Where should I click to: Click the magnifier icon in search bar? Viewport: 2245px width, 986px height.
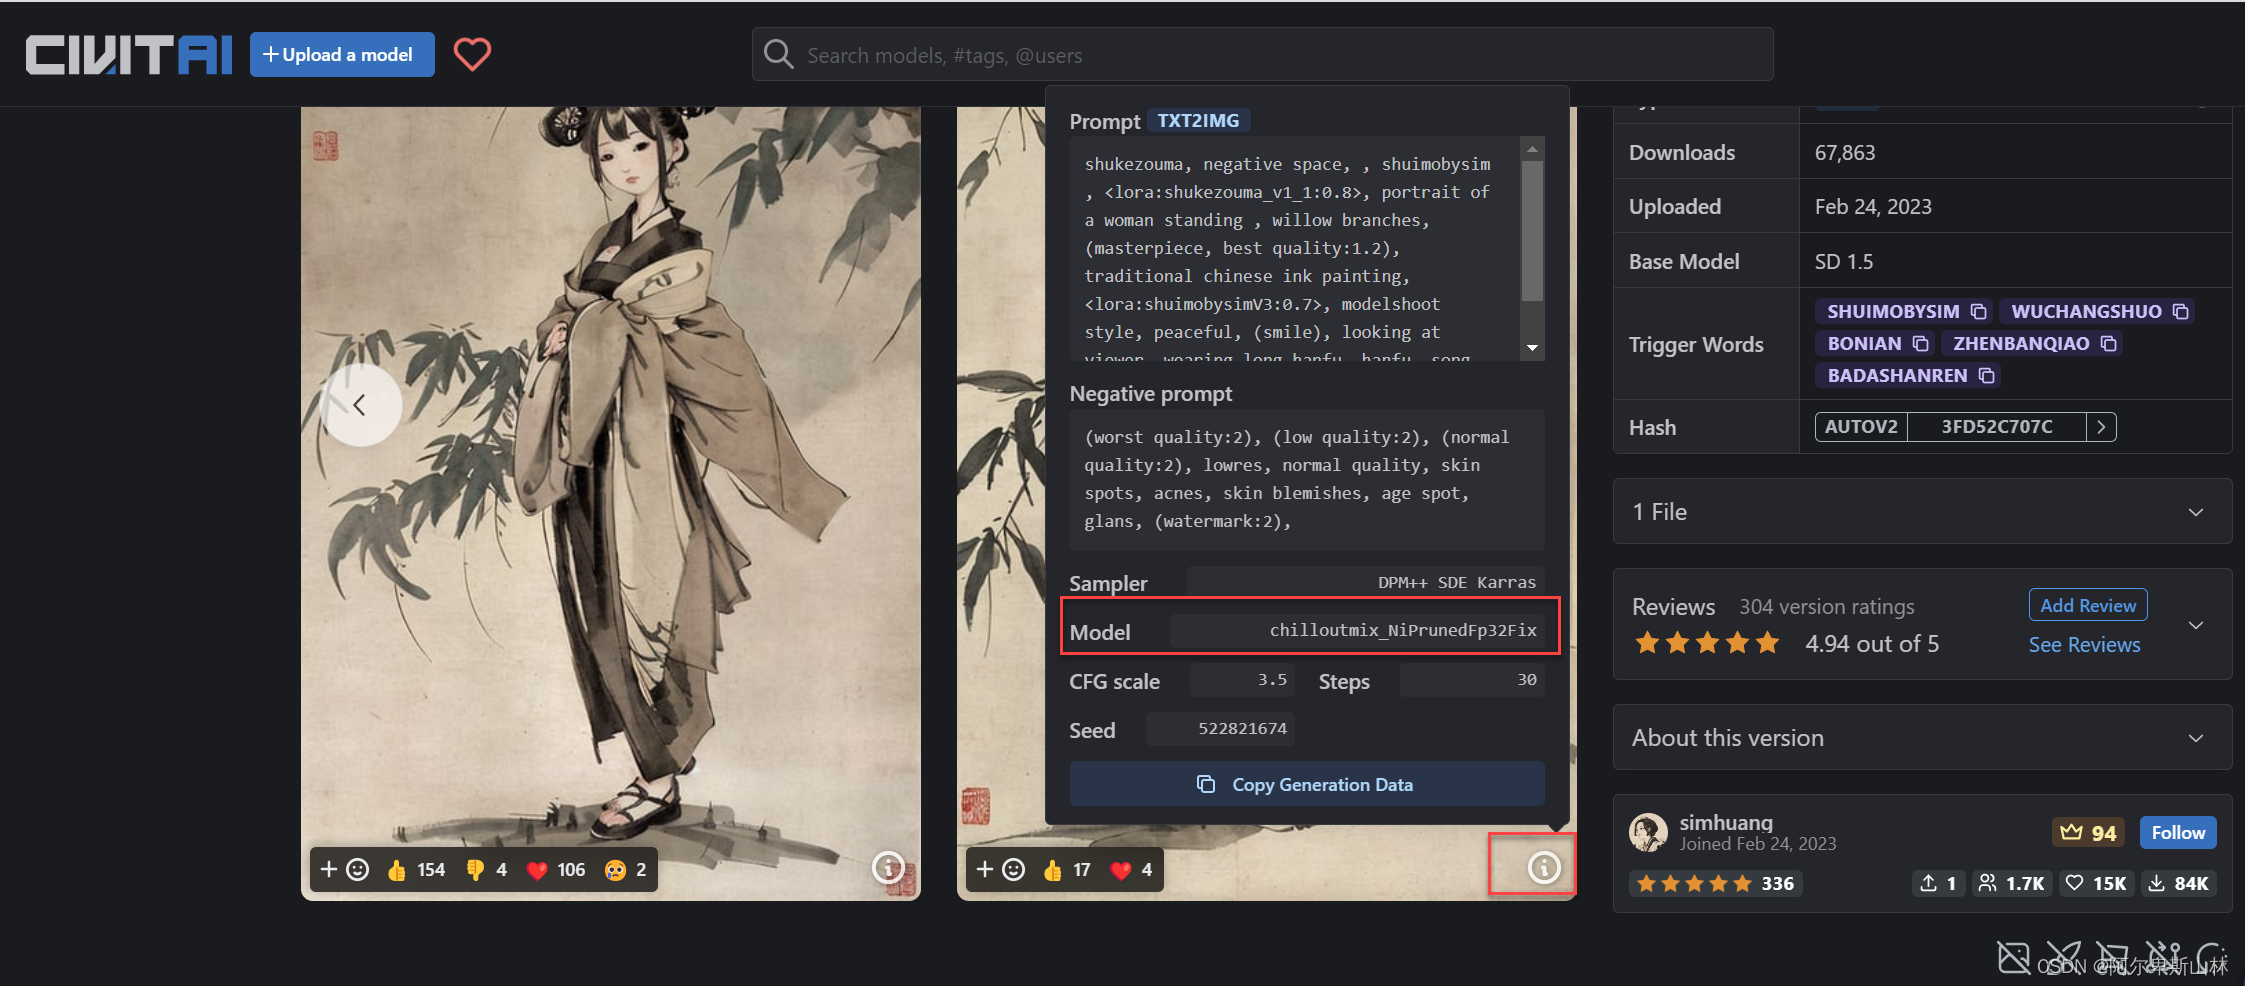coord(778,54)
